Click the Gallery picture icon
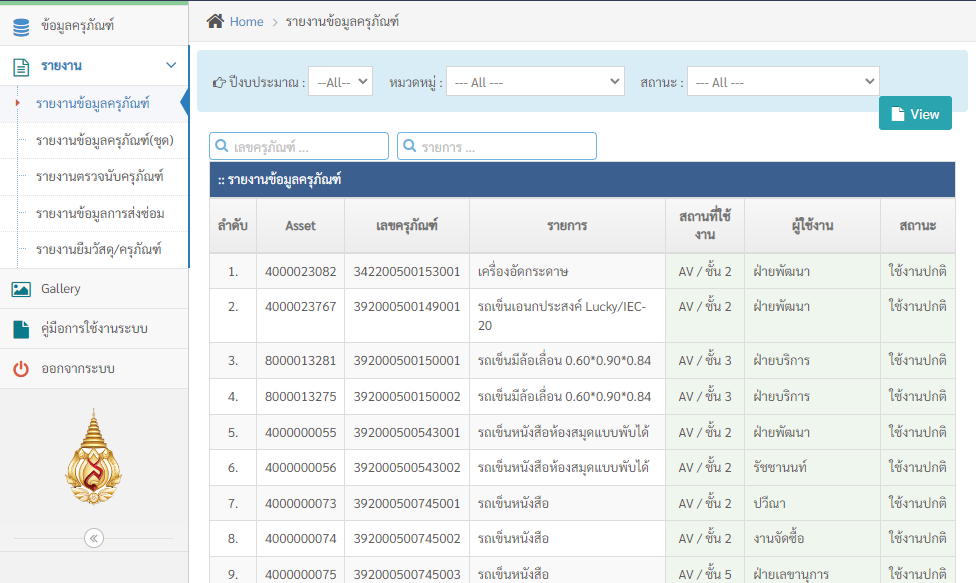The height and width of the screenshot is (583, 976). pyautogui.click(x=21, y=289)
